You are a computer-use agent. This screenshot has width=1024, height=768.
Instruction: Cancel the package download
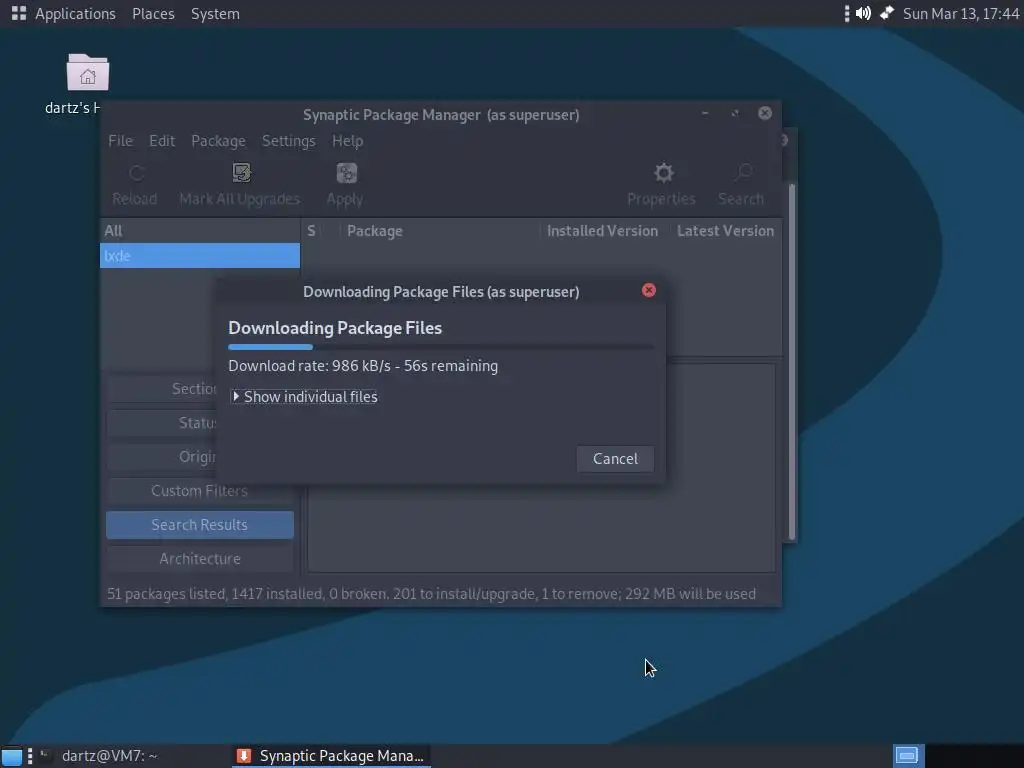(x=615, y=458)
